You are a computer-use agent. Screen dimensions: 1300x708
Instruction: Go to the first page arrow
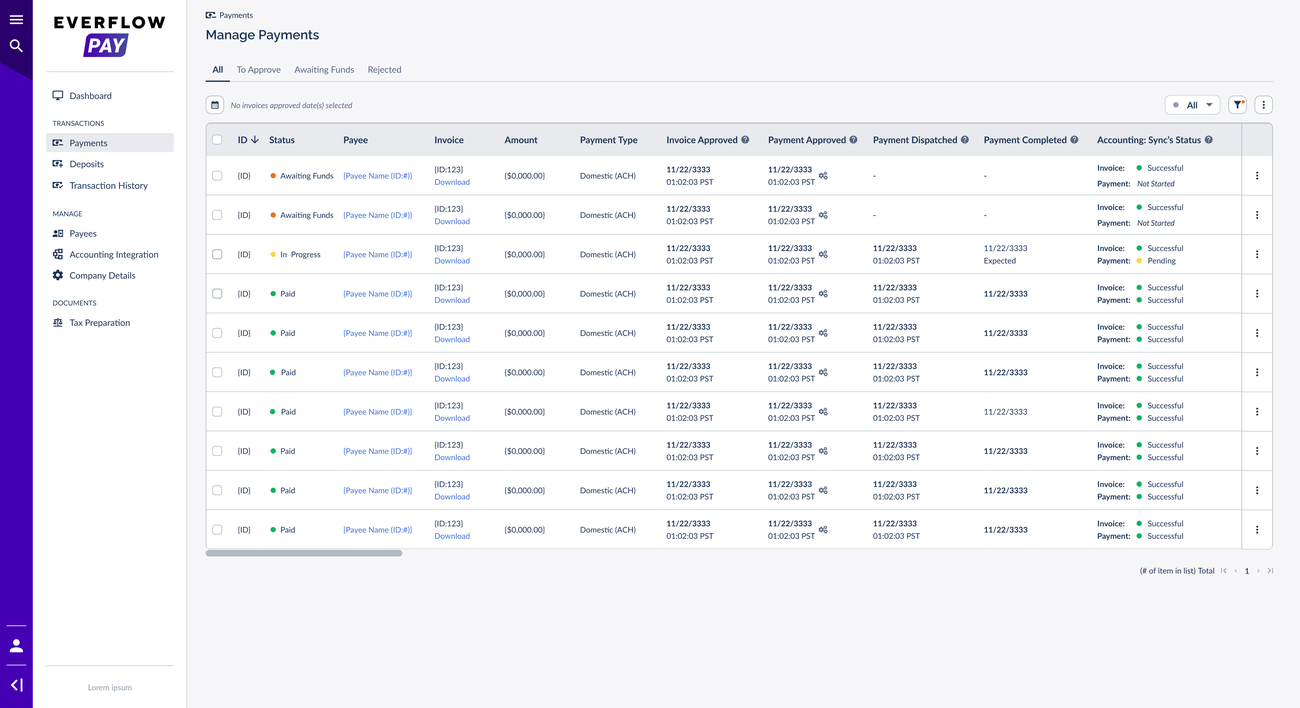pyautogui.click(x=1223, y=571)
